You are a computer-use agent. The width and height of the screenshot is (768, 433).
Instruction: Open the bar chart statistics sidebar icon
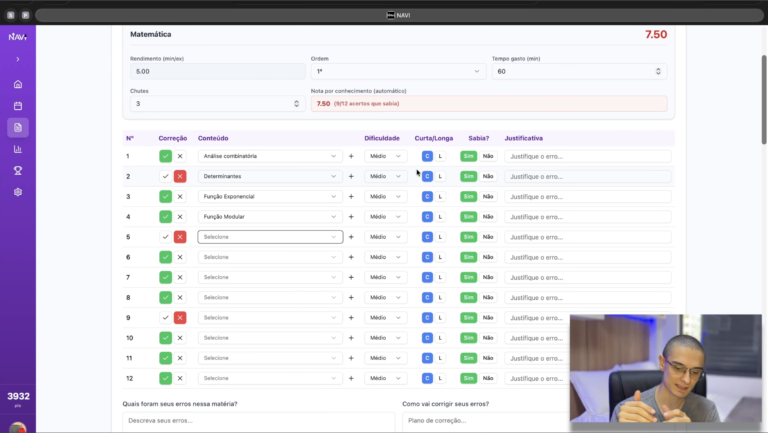[17, 149]
